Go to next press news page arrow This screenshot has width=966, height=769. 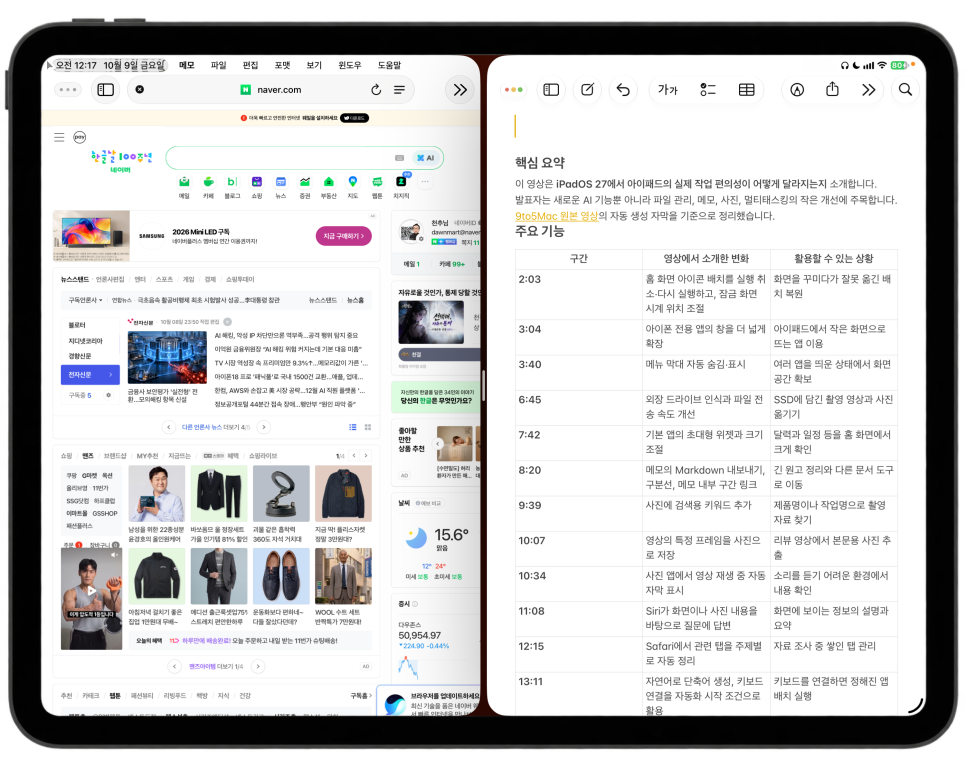(264, 427)
